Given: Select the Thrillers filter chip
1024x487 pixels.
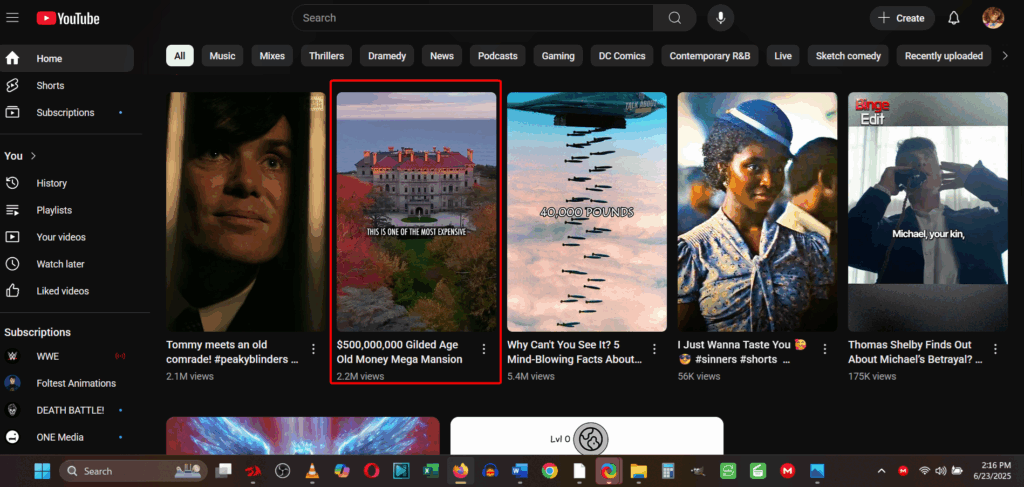Looking at the screenshot, I should 327,55.
